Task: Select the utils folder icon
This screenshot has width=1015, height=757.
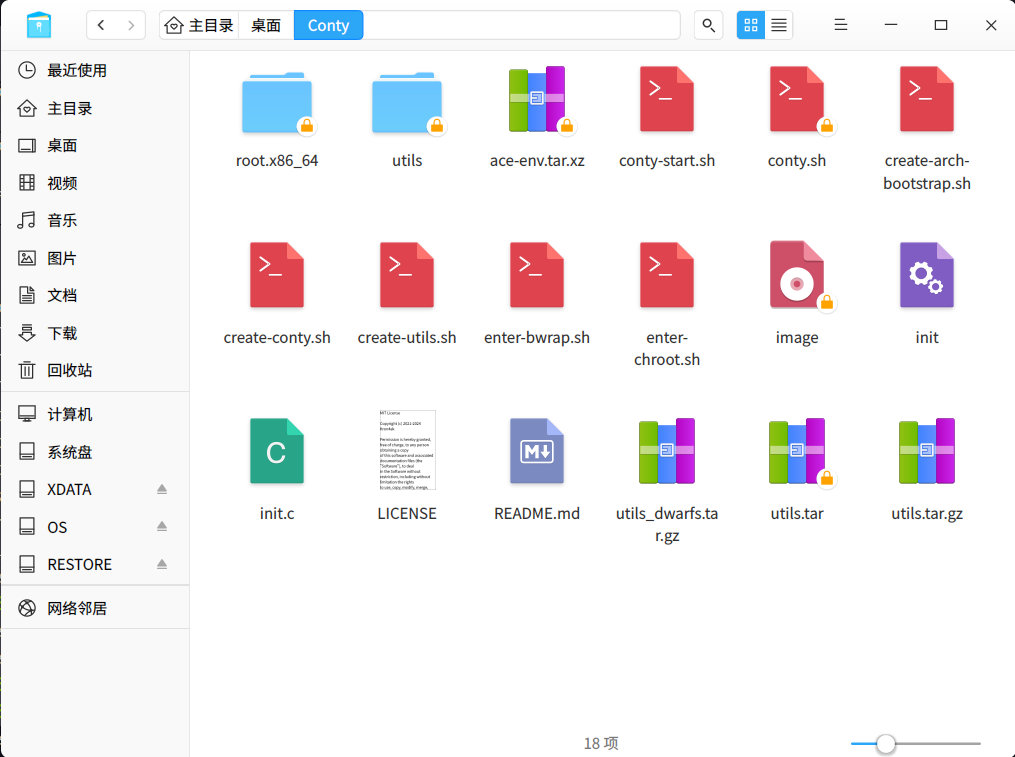Action: 407,102
